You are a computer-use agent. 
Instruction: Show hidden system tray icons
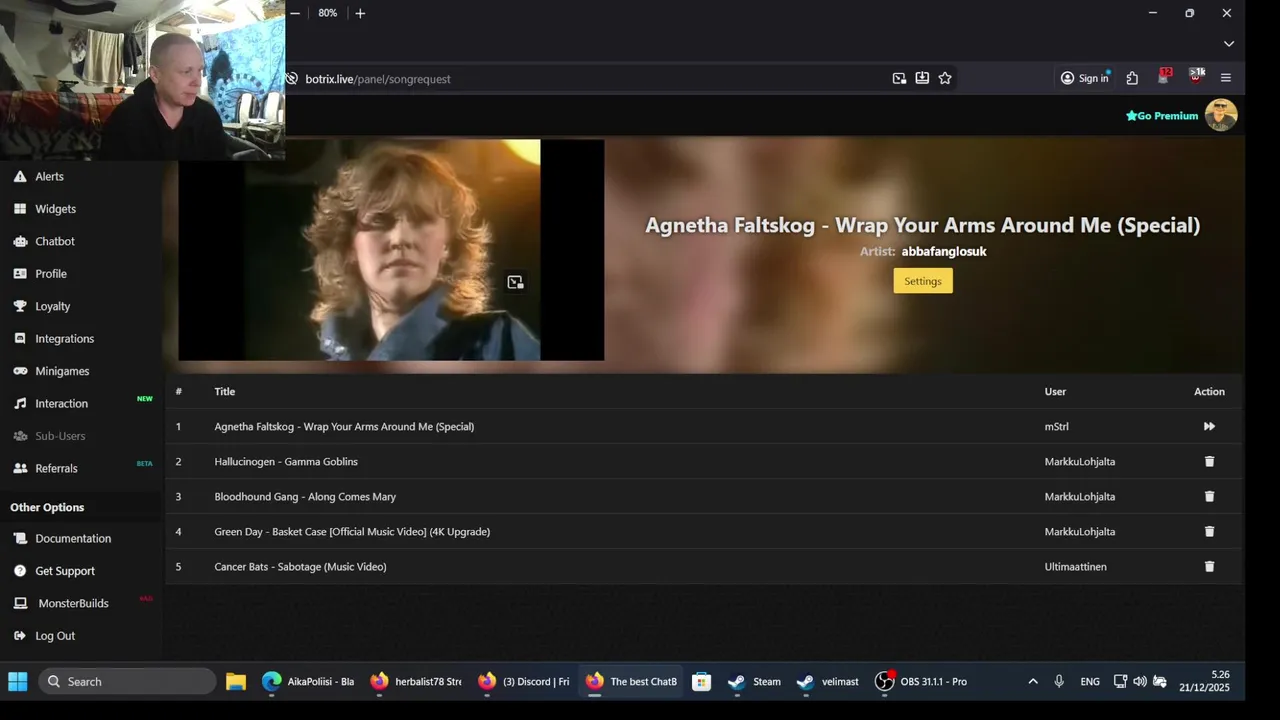1033,681
